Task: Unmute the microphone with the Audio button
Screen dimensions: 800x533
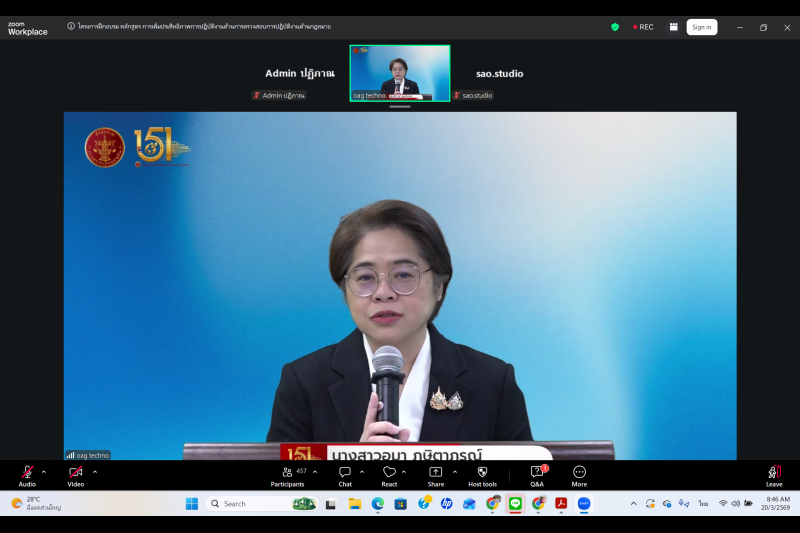Action: (27, 473)
